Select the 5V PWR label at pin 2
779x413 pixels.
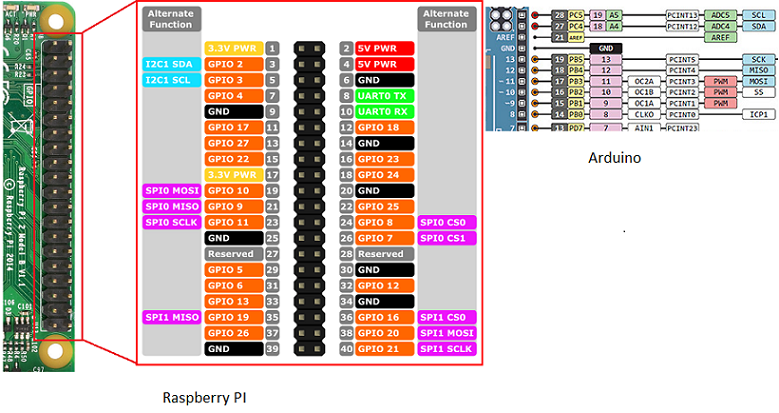pyautogui.click(x=385, y=48)
